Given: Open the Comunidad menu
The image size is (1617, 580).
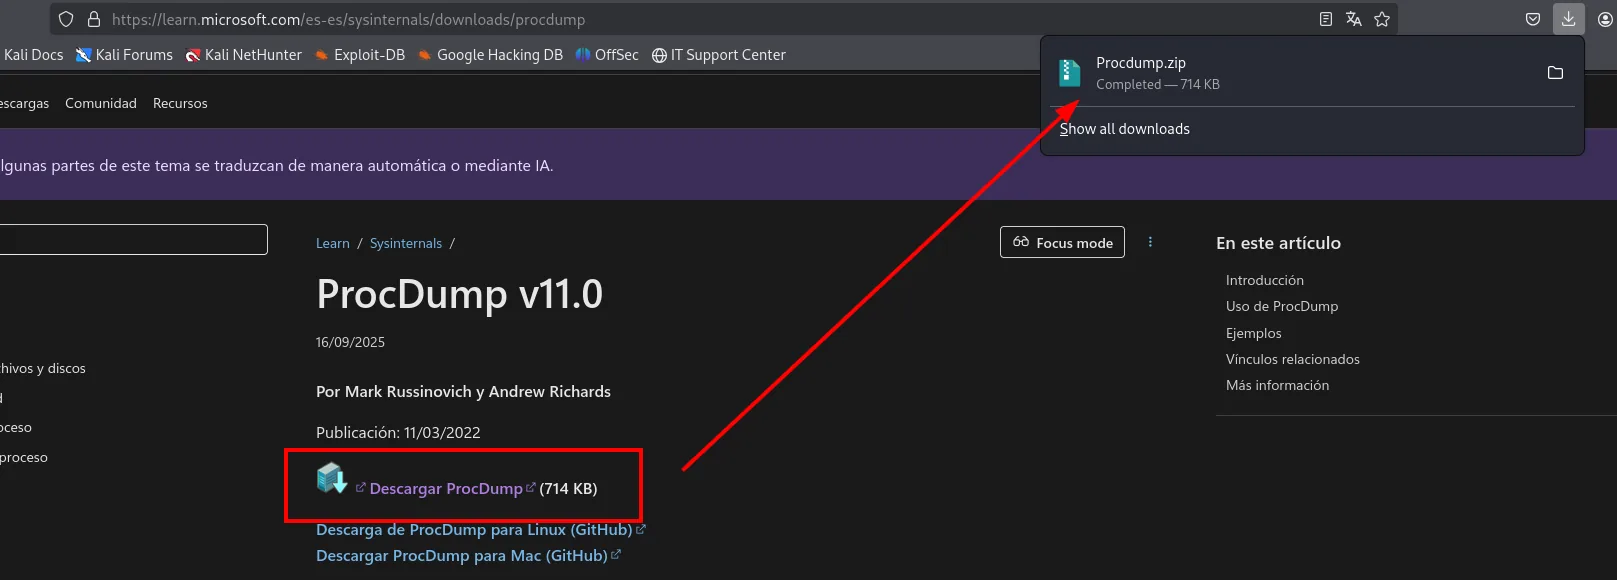Looking at the screenshot, I should [101, 103].
